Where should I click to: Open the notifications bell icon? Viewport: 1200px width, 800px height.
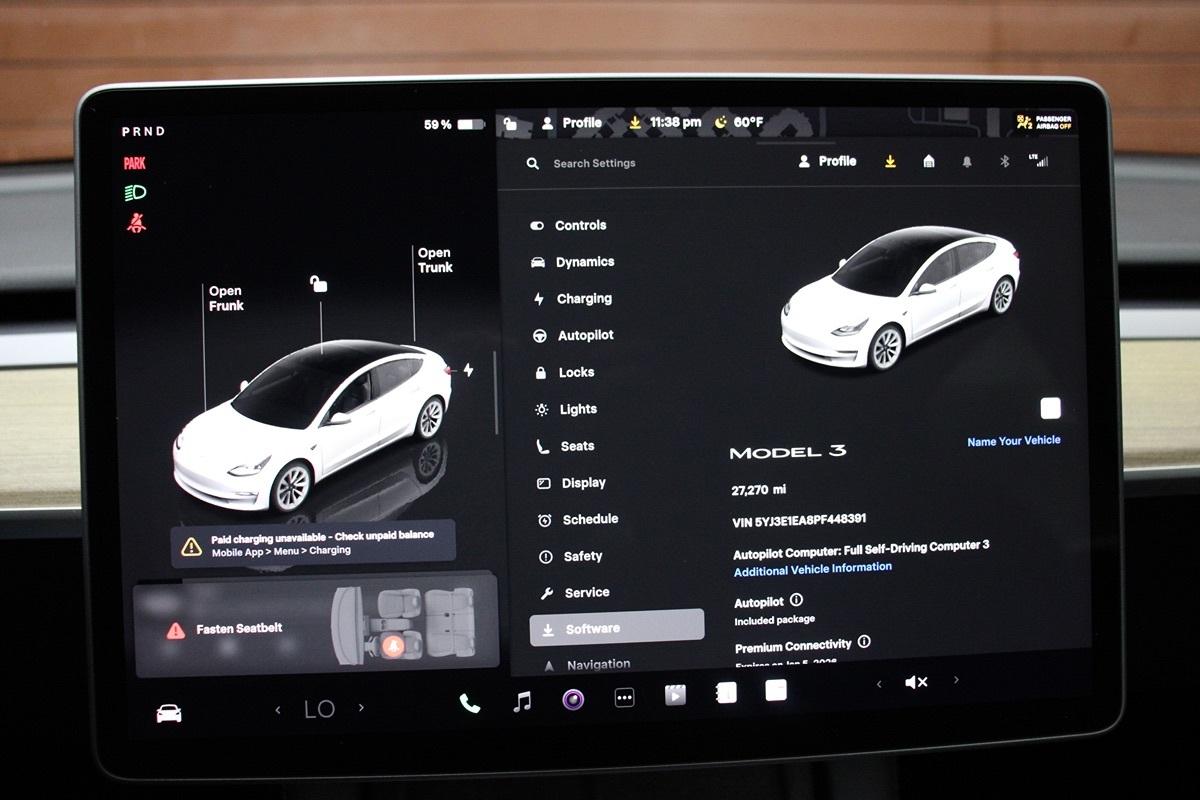966,161
